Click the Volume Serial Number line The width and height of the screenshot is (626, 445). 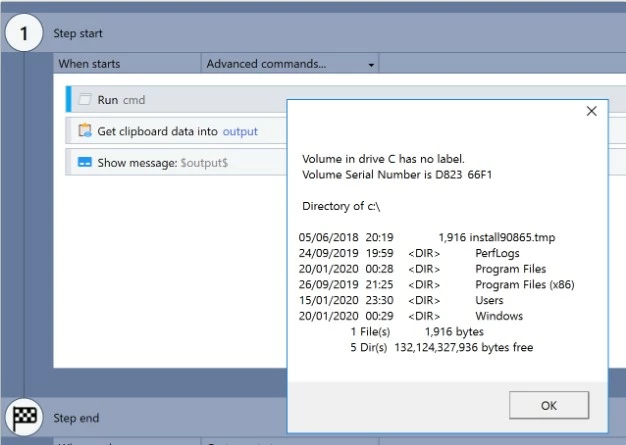coord(397,175)
